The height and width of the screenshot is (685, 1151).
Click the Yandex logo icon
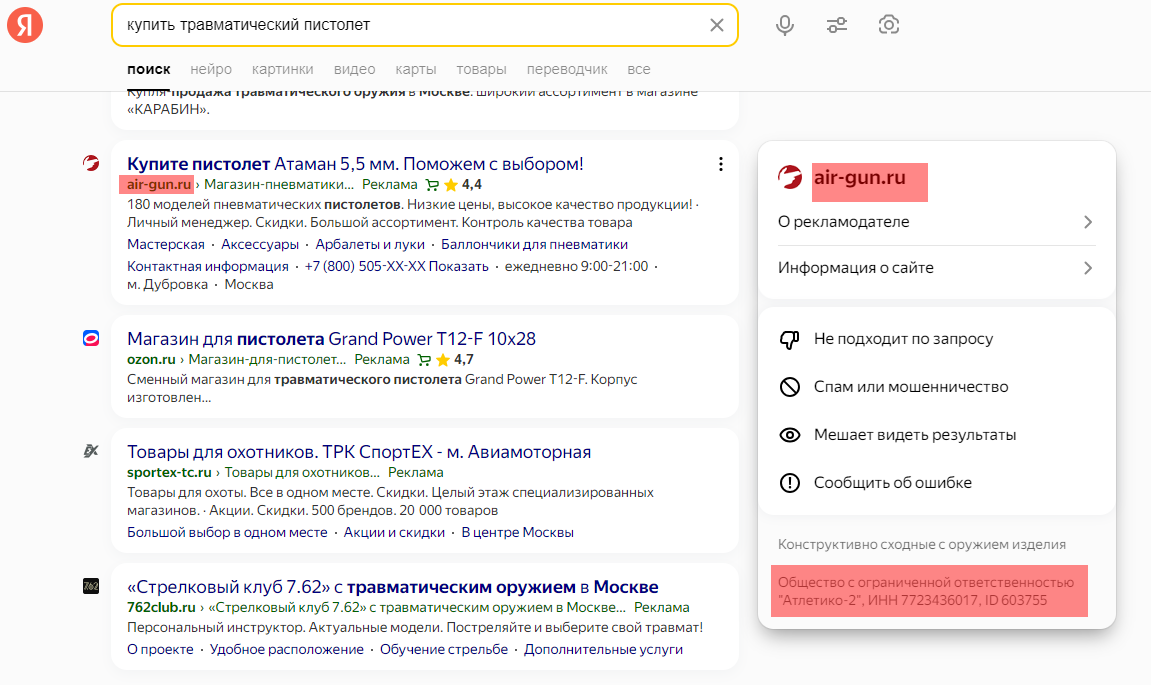pyautogui.click(x=25, y=25)
